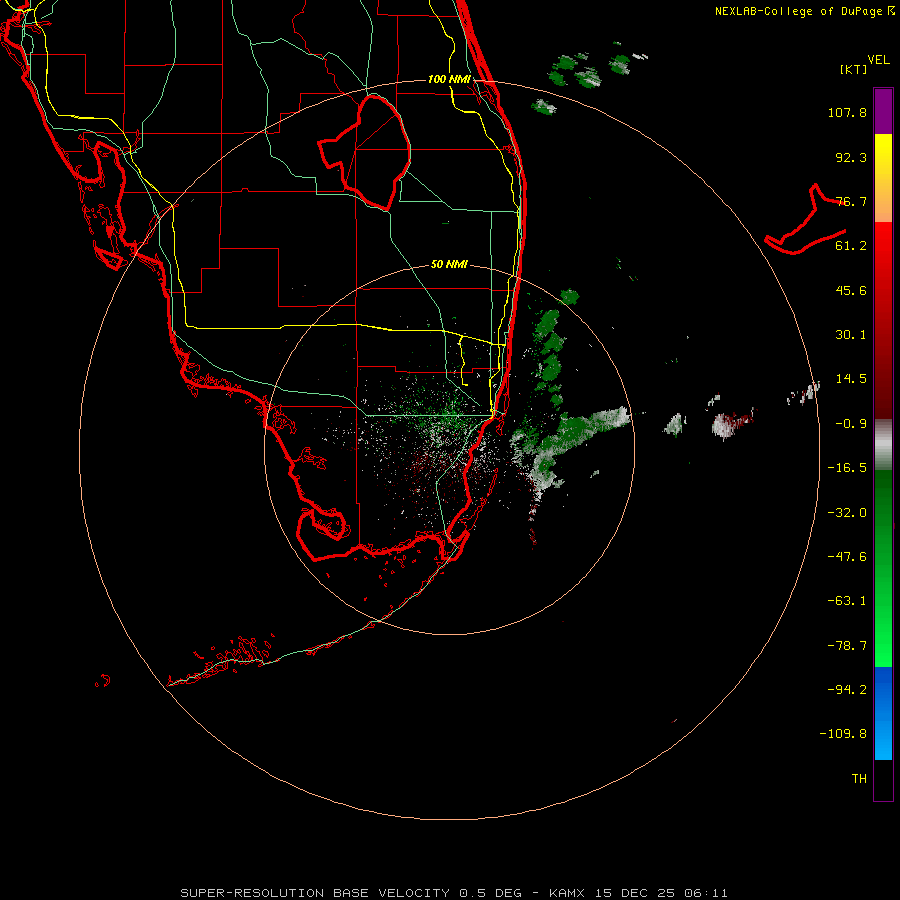Select the 45.6 velocity scale value

[851, 290]
